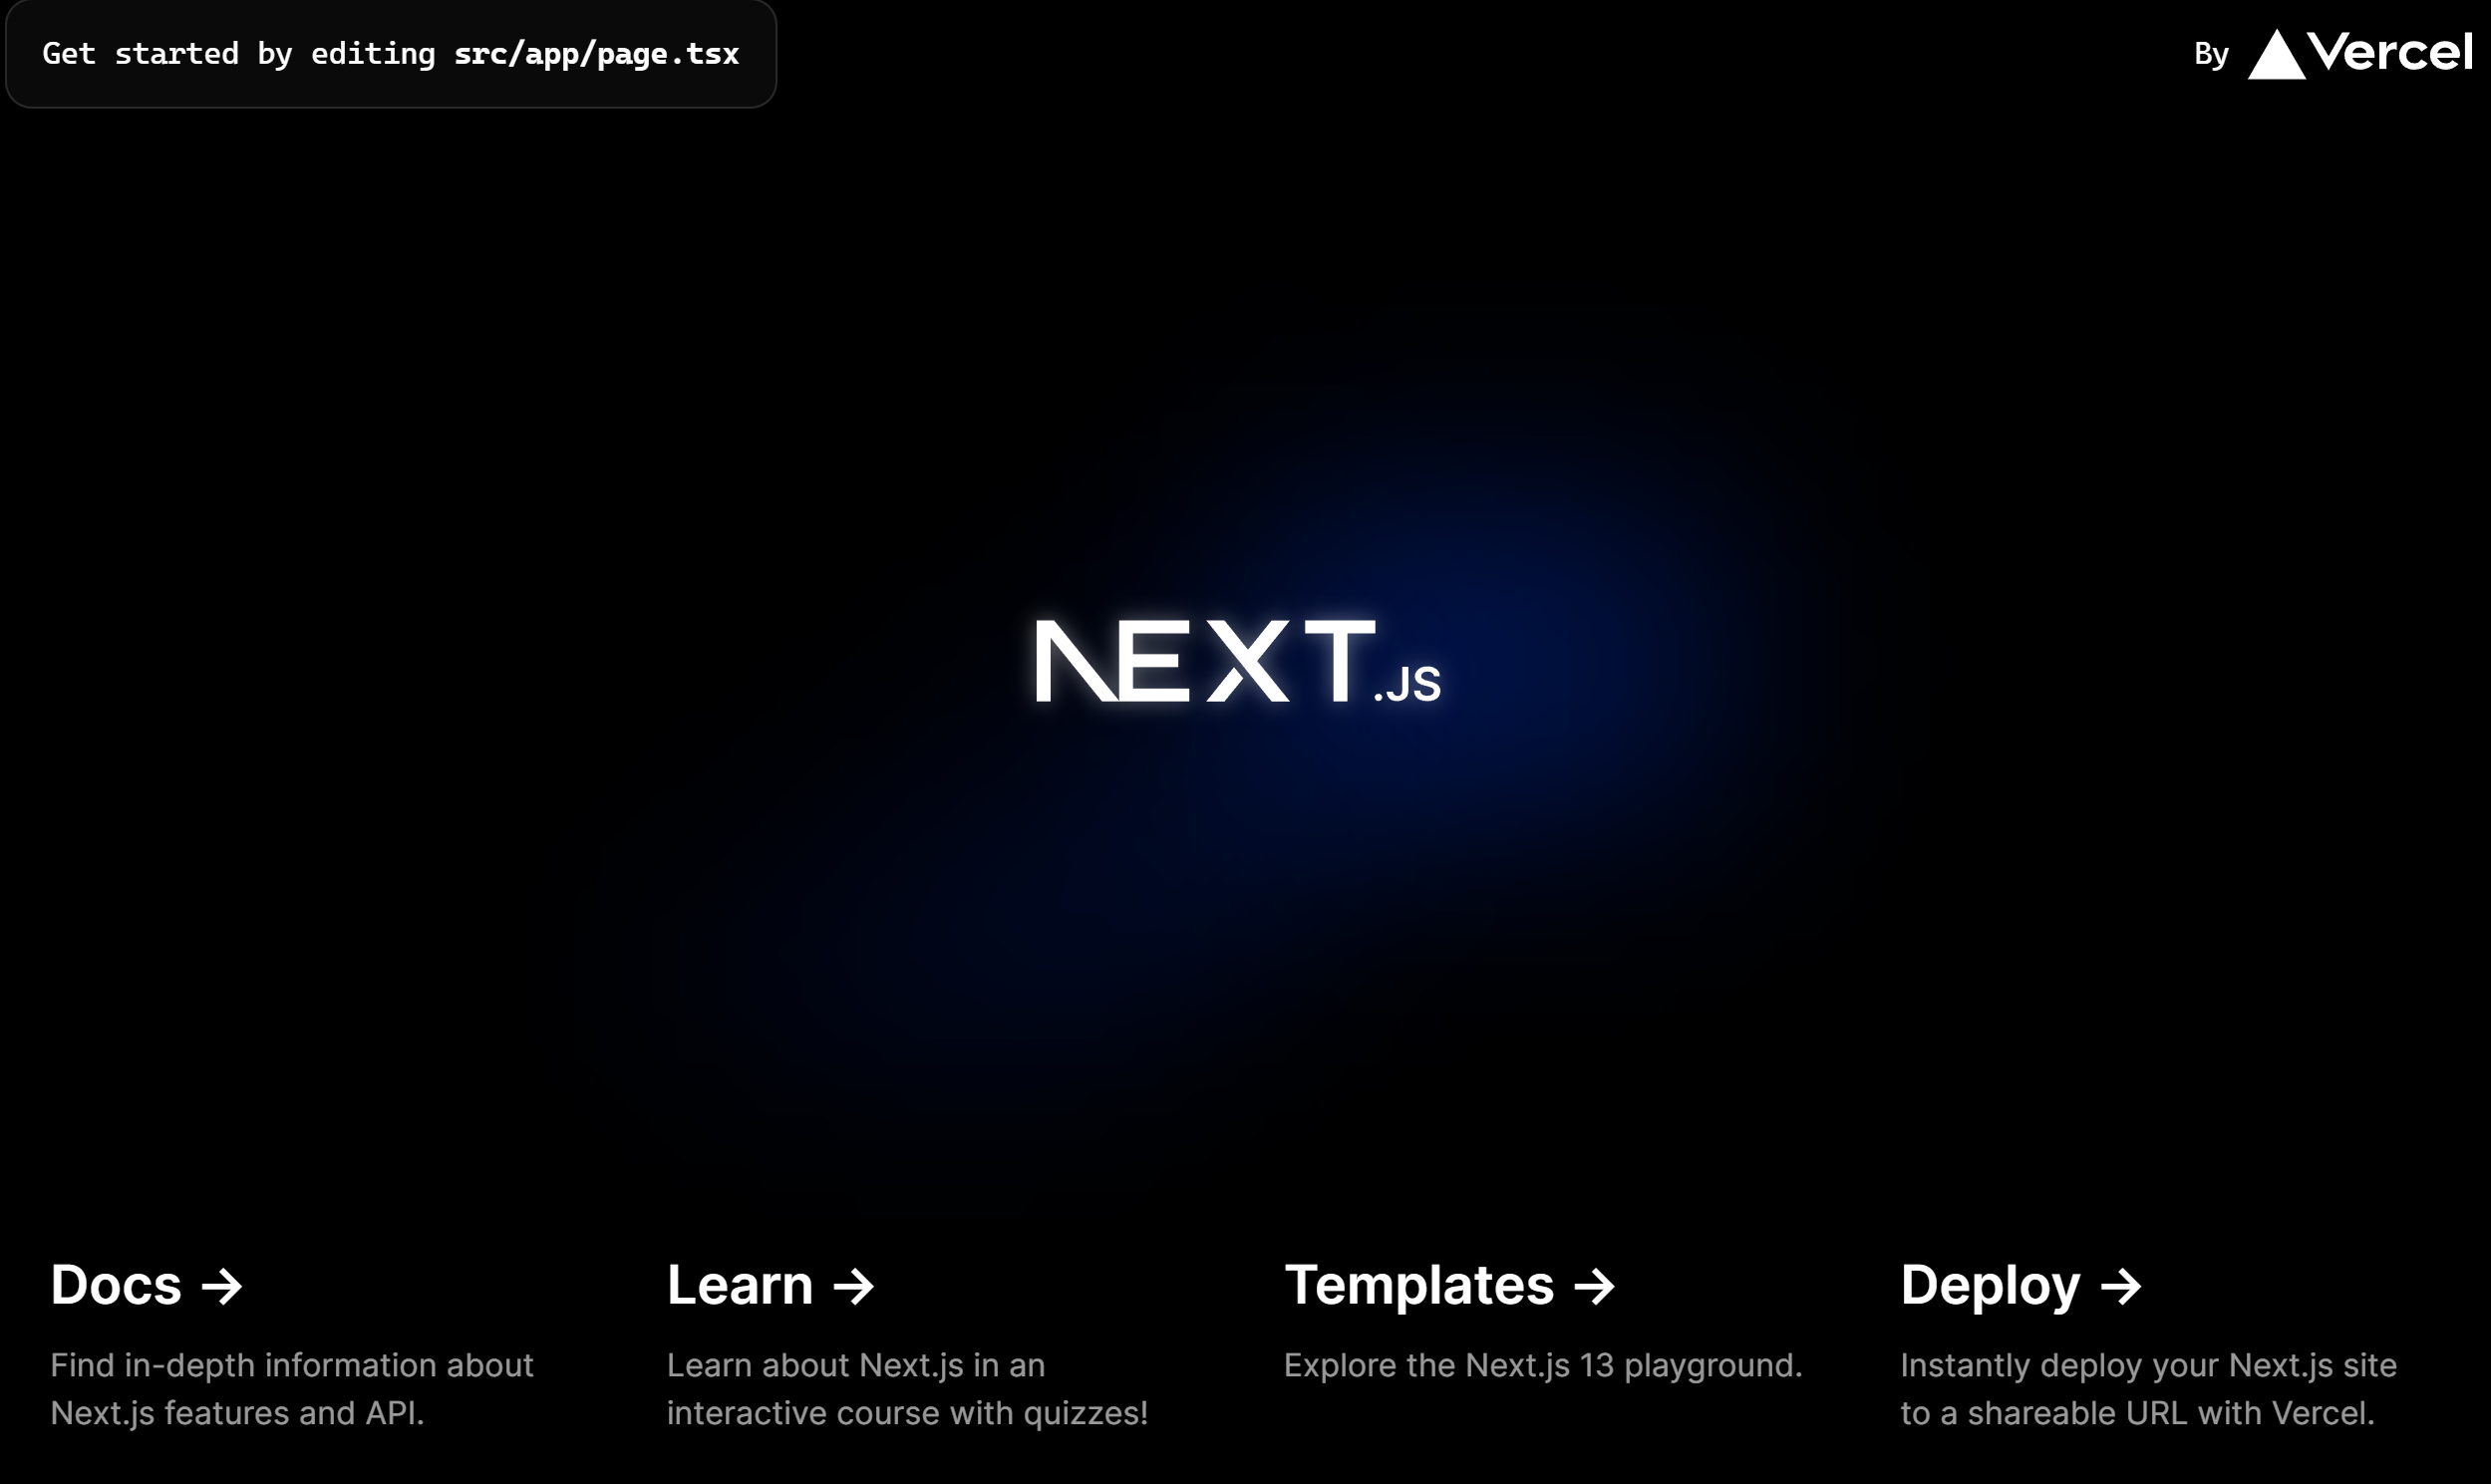
Task: Click 'Explore the Next.js 13 playground' text
Action: (1543, 1365)
